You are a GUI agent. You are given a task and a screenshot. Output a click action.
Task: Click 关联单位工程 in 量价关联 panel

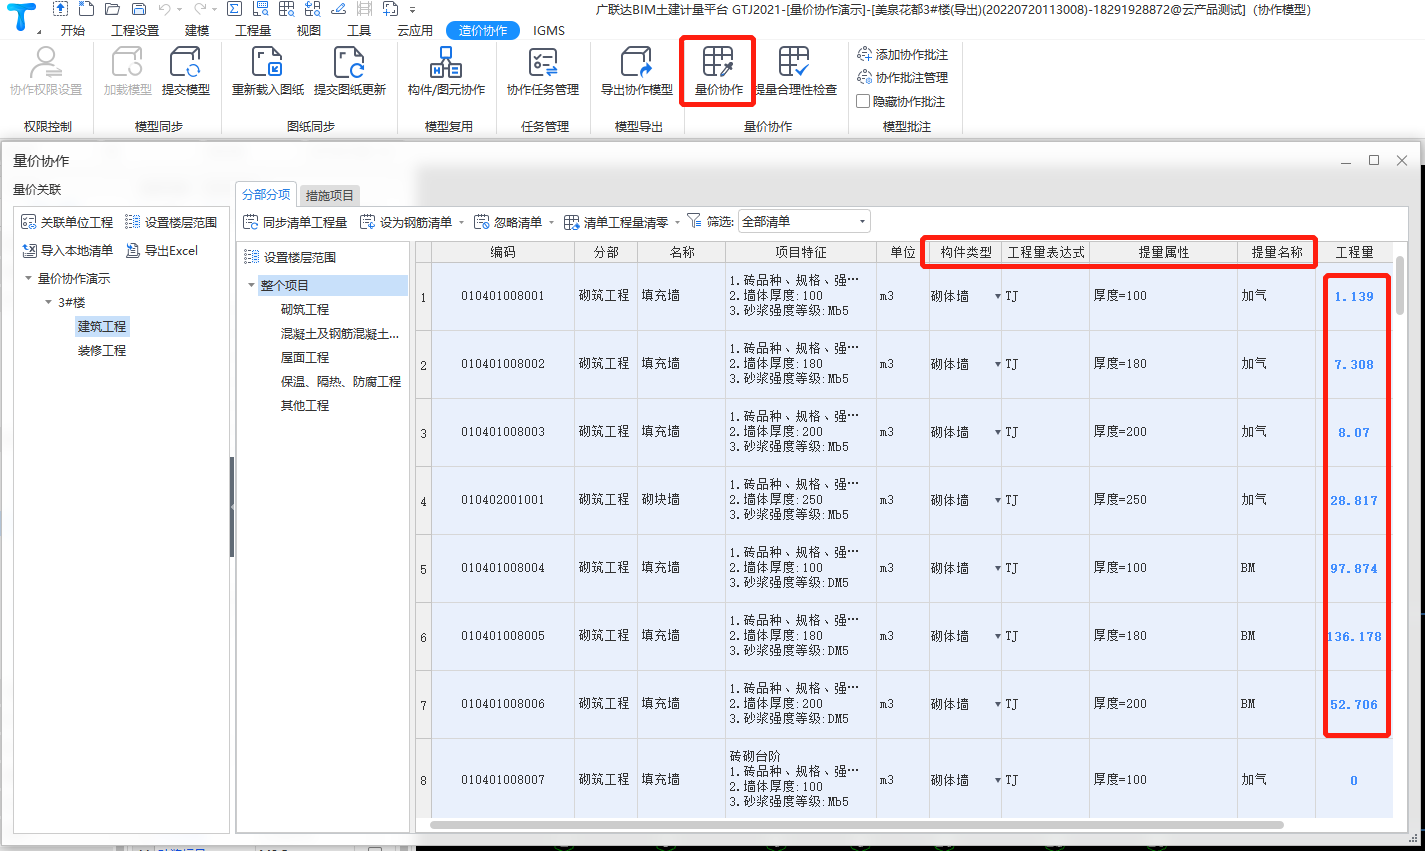pos(67,222)
